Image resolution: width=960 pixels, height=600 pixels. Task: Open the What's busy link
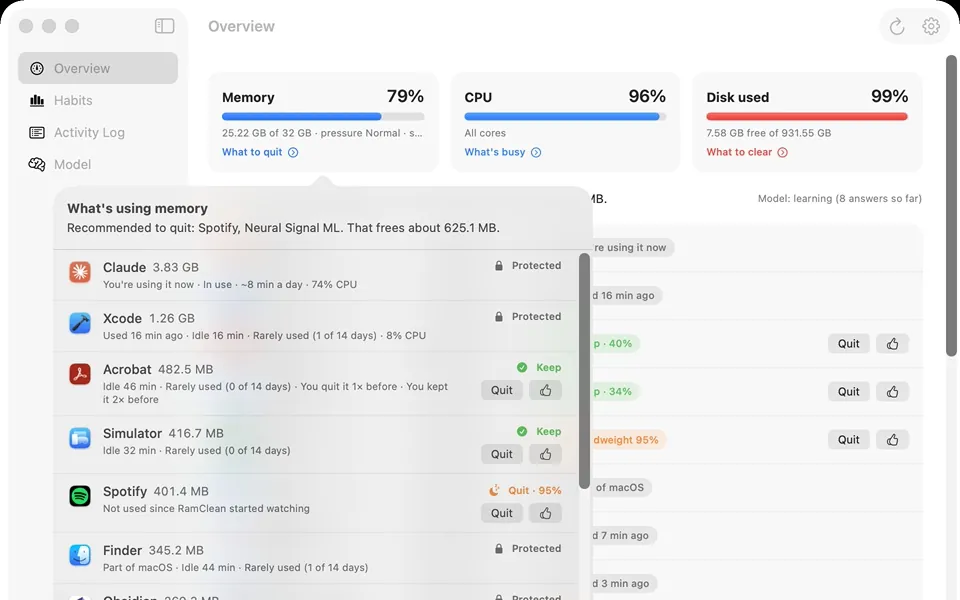[x=502, y=152]
